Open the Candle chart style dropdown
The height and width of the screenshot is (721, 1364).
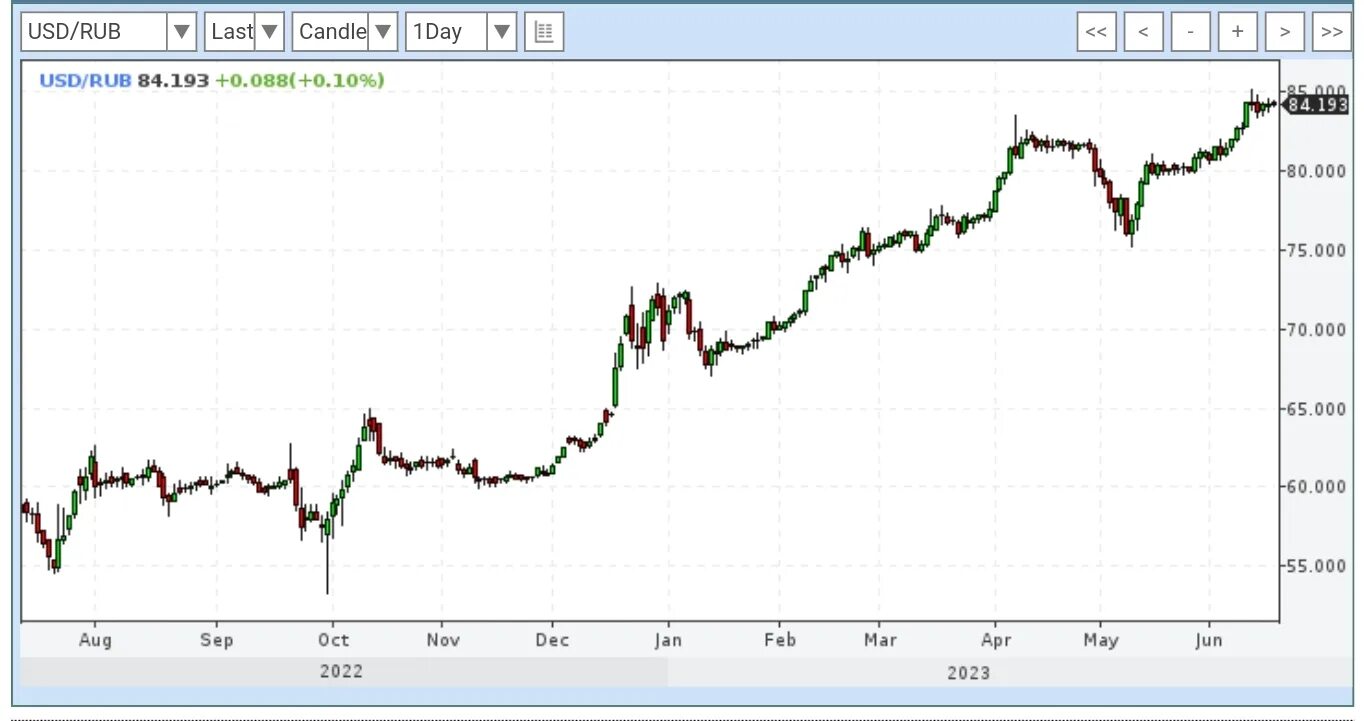click(345, 32)
